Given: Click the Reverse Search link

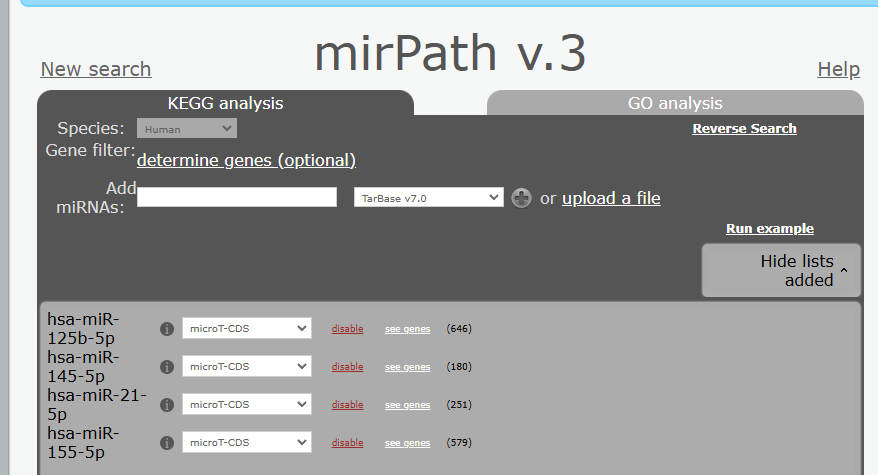Looking at the screenshot, I should pos(744,128).
